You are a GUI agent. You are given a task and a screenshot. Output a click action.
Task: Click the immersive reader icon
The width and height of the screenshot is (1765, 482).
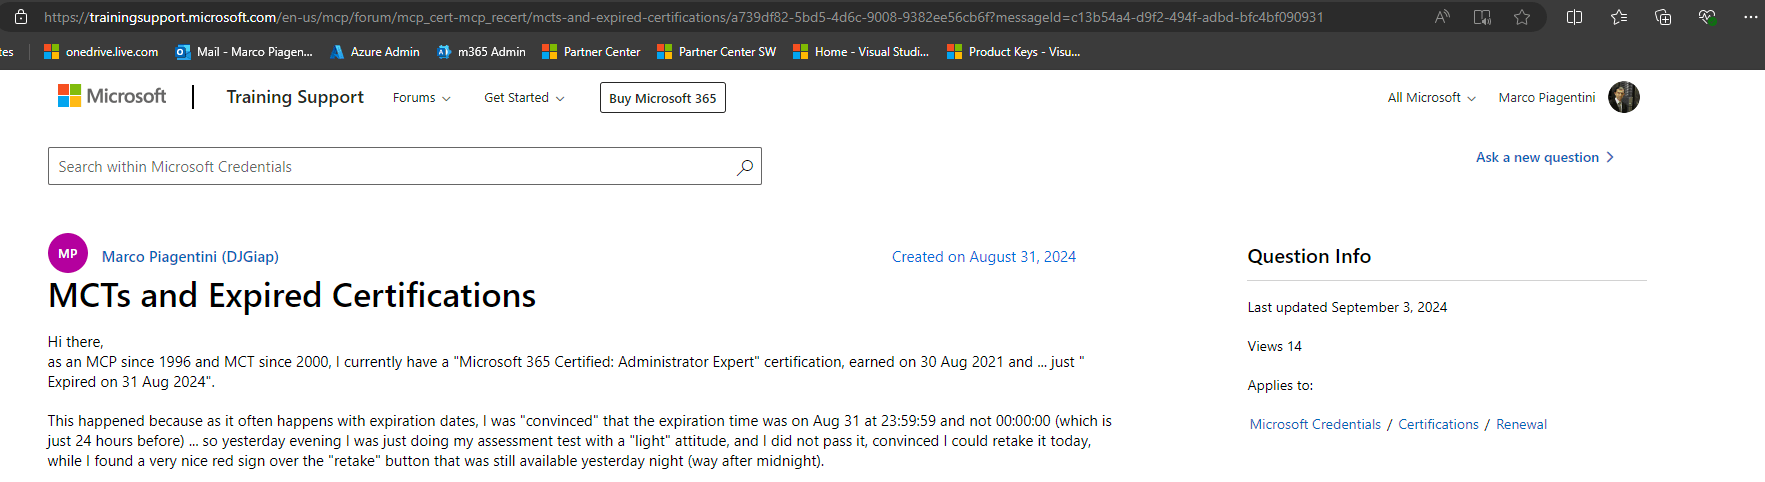tap(1482, 17)
